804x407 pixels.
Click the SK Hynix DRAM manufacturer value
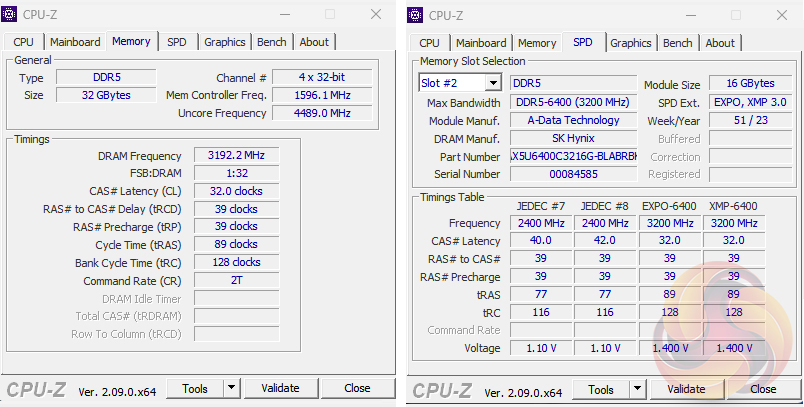click(x=573, y=138)
